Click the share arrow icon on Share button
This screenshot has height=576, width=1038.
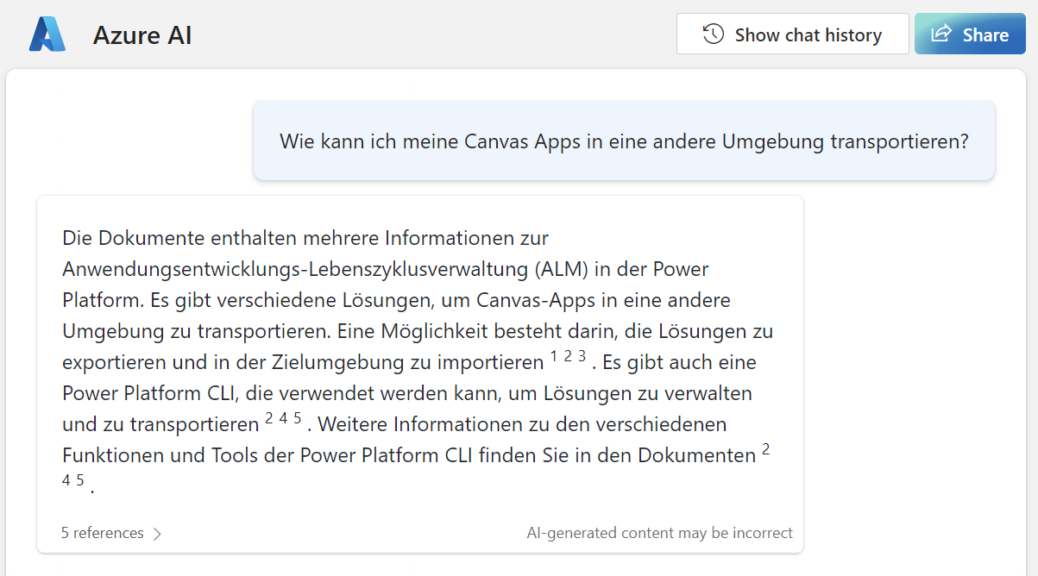tap(941, 35)
